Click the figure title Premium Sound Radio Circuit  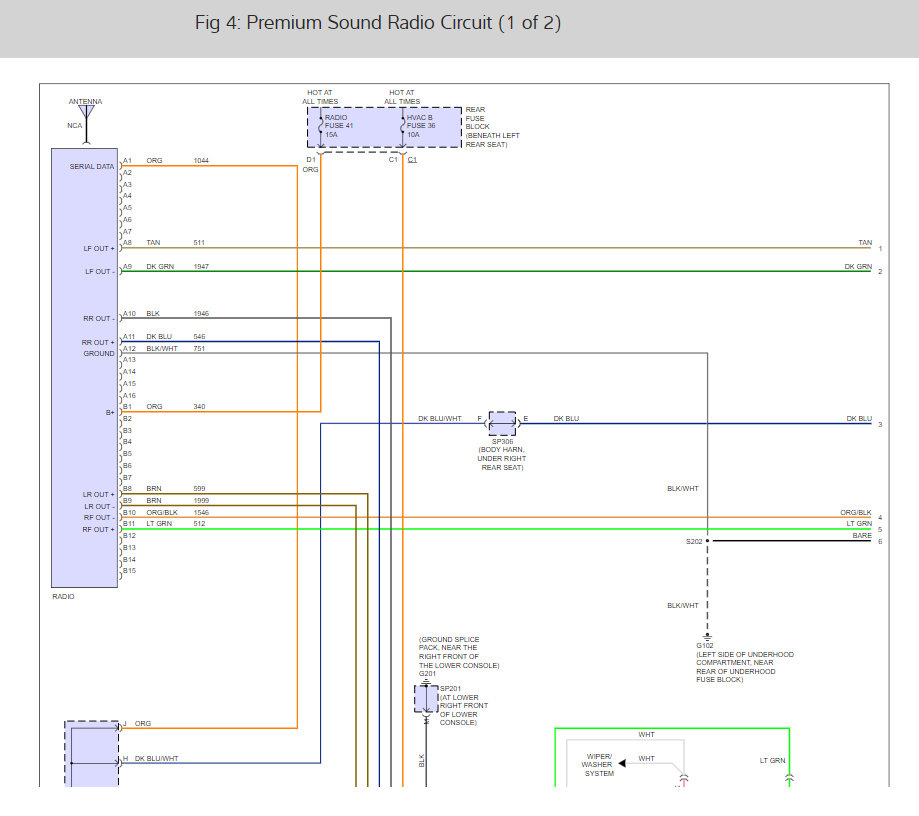[378, 23]
